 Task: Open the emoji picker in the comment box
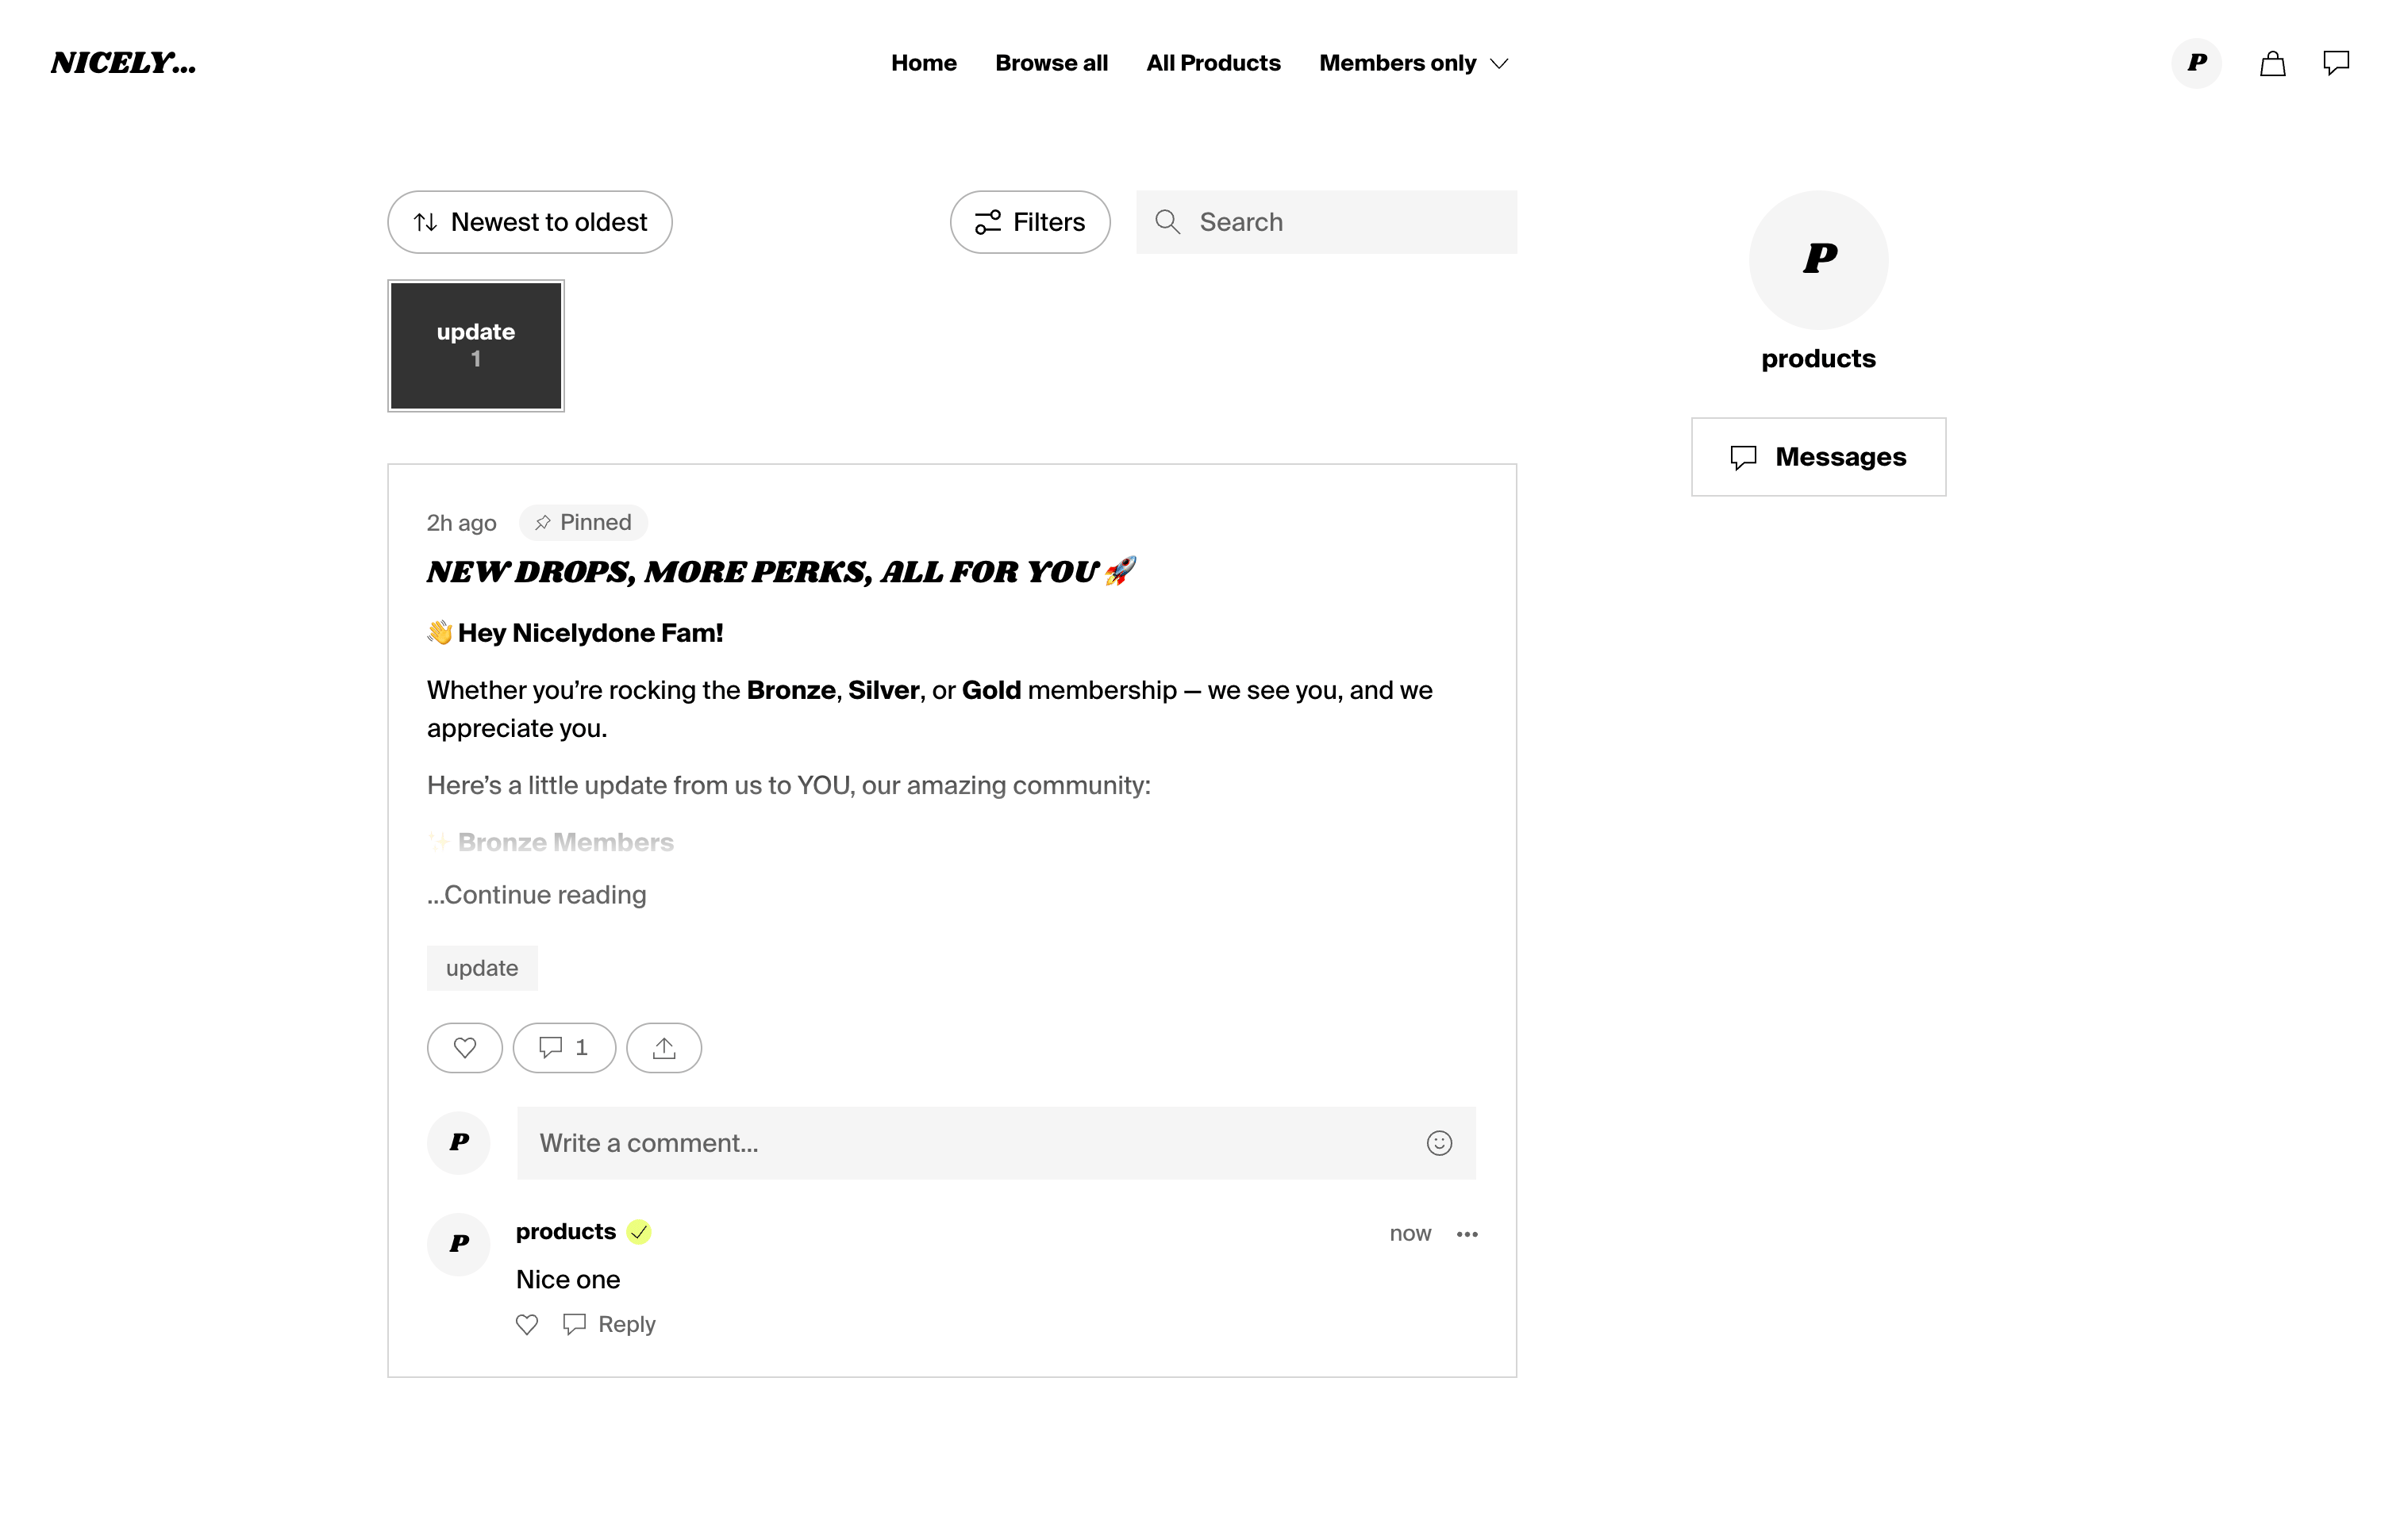click(1438, 1142)
